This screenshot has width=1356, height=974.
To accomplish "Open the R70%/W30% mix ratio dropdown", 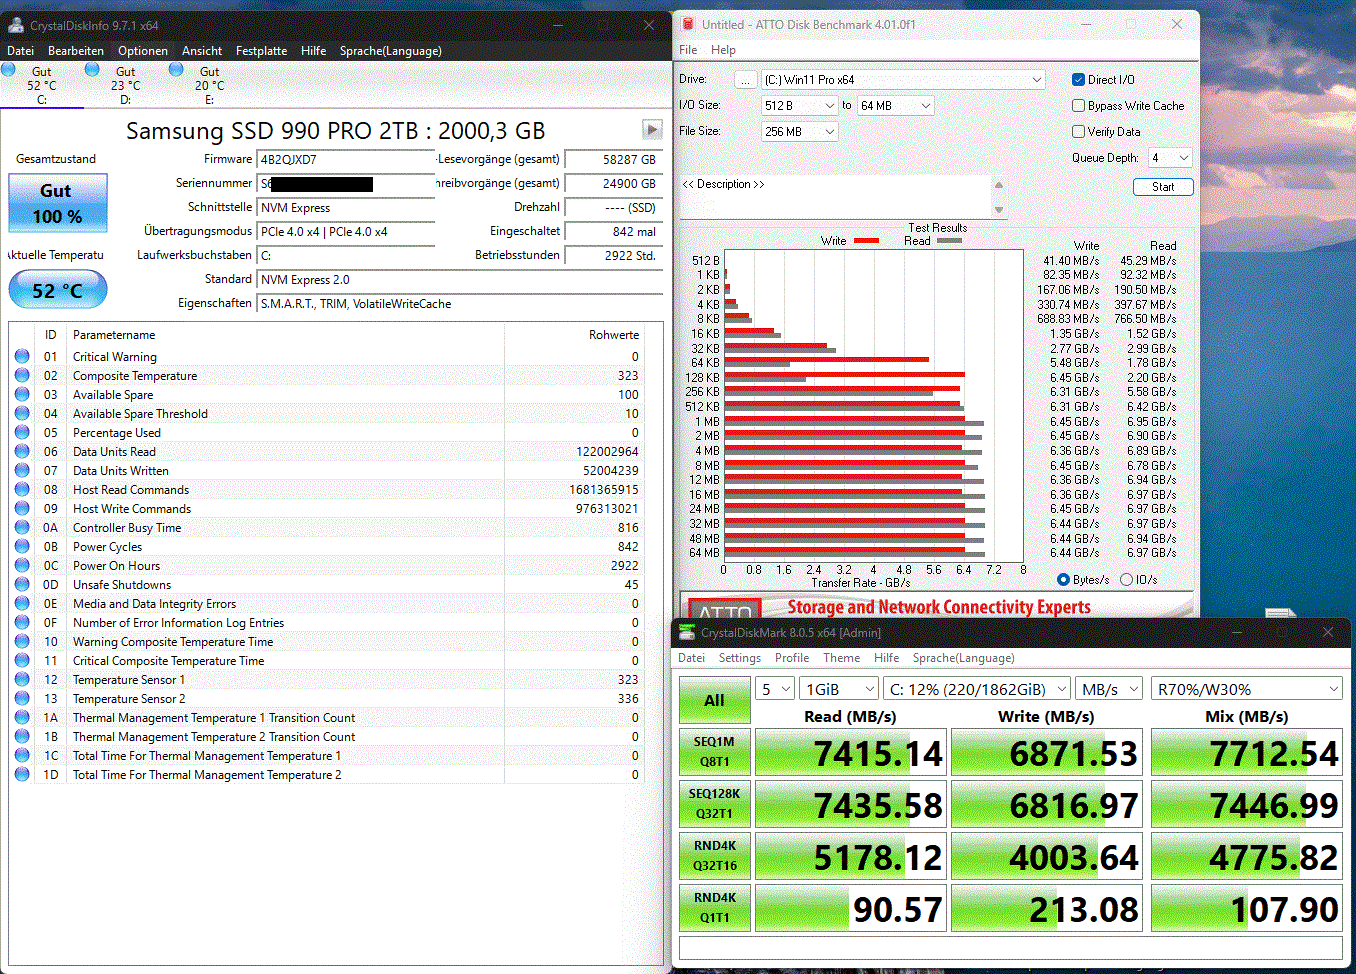I will pyautogui.click(x=1247, y=689).
